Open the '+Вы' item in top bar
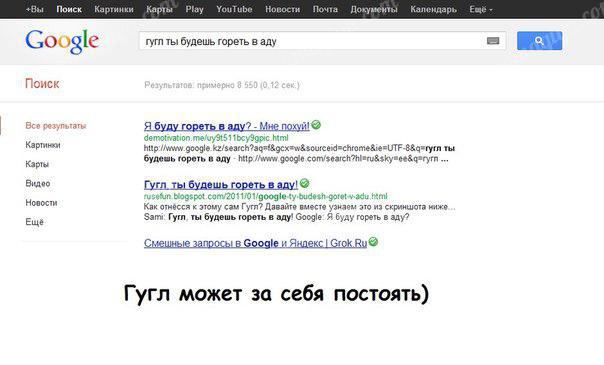This screenshot has height=365, width=604. point(34,9)
